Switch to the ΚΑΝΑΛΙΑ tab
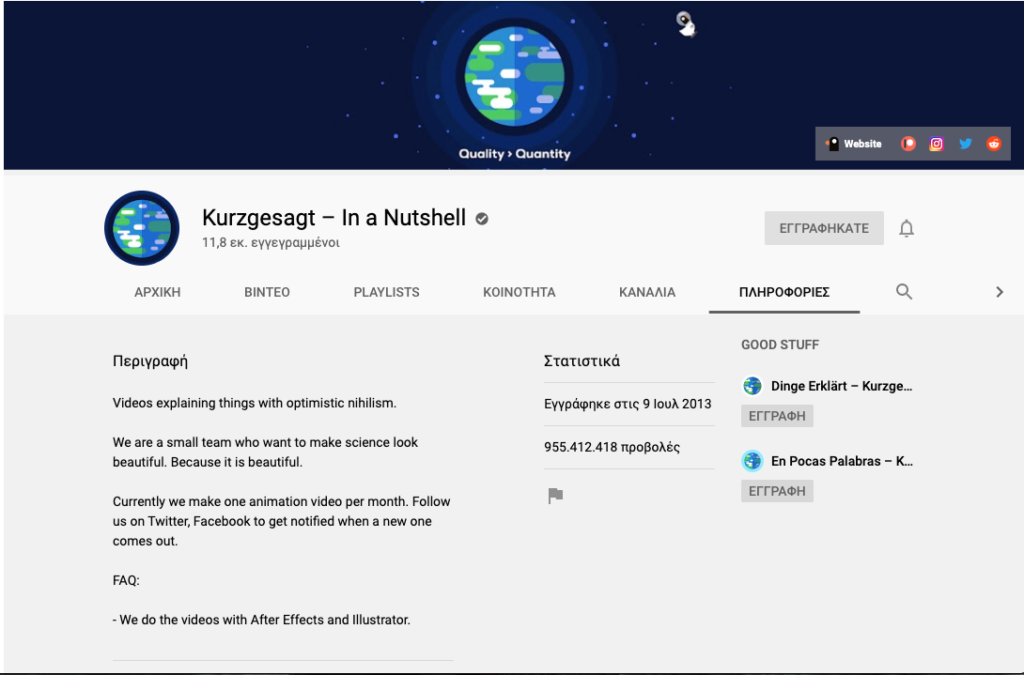 point(647,292)
